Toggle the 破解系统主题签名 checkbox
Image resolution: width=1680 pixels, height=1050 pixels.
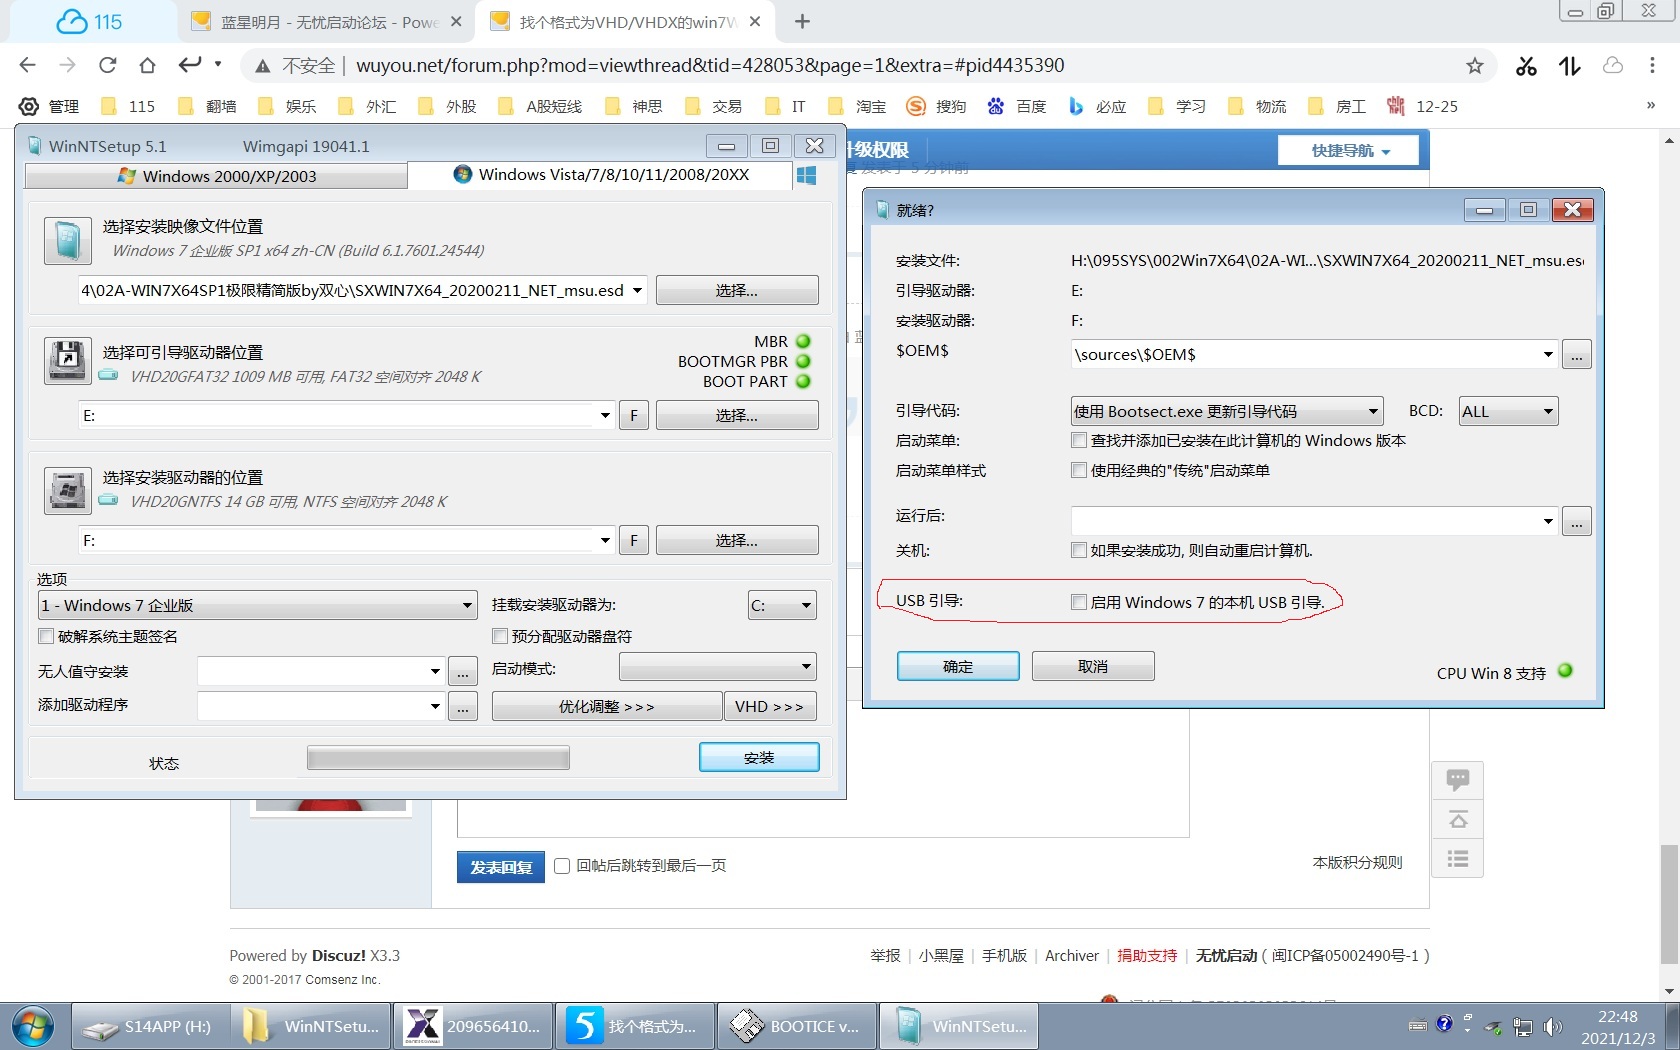(46, 636)
